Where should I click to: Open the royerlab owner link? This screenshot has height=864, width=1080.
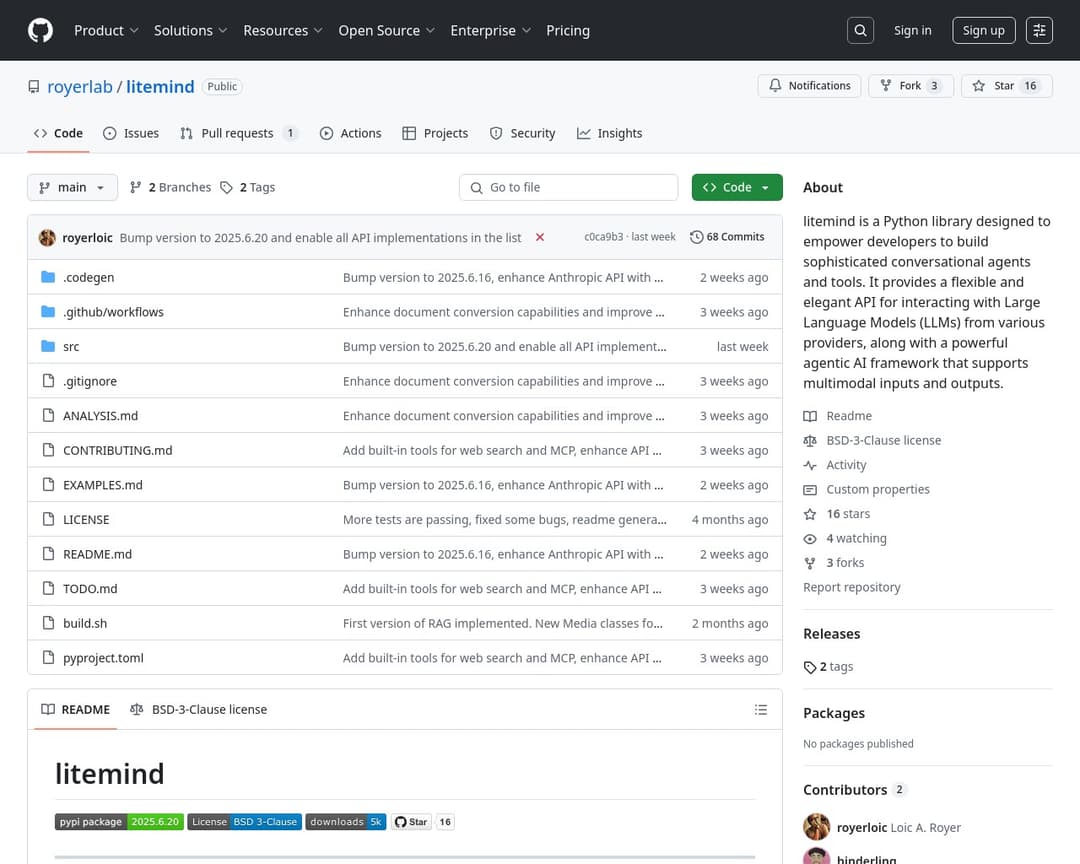point(80,87)
